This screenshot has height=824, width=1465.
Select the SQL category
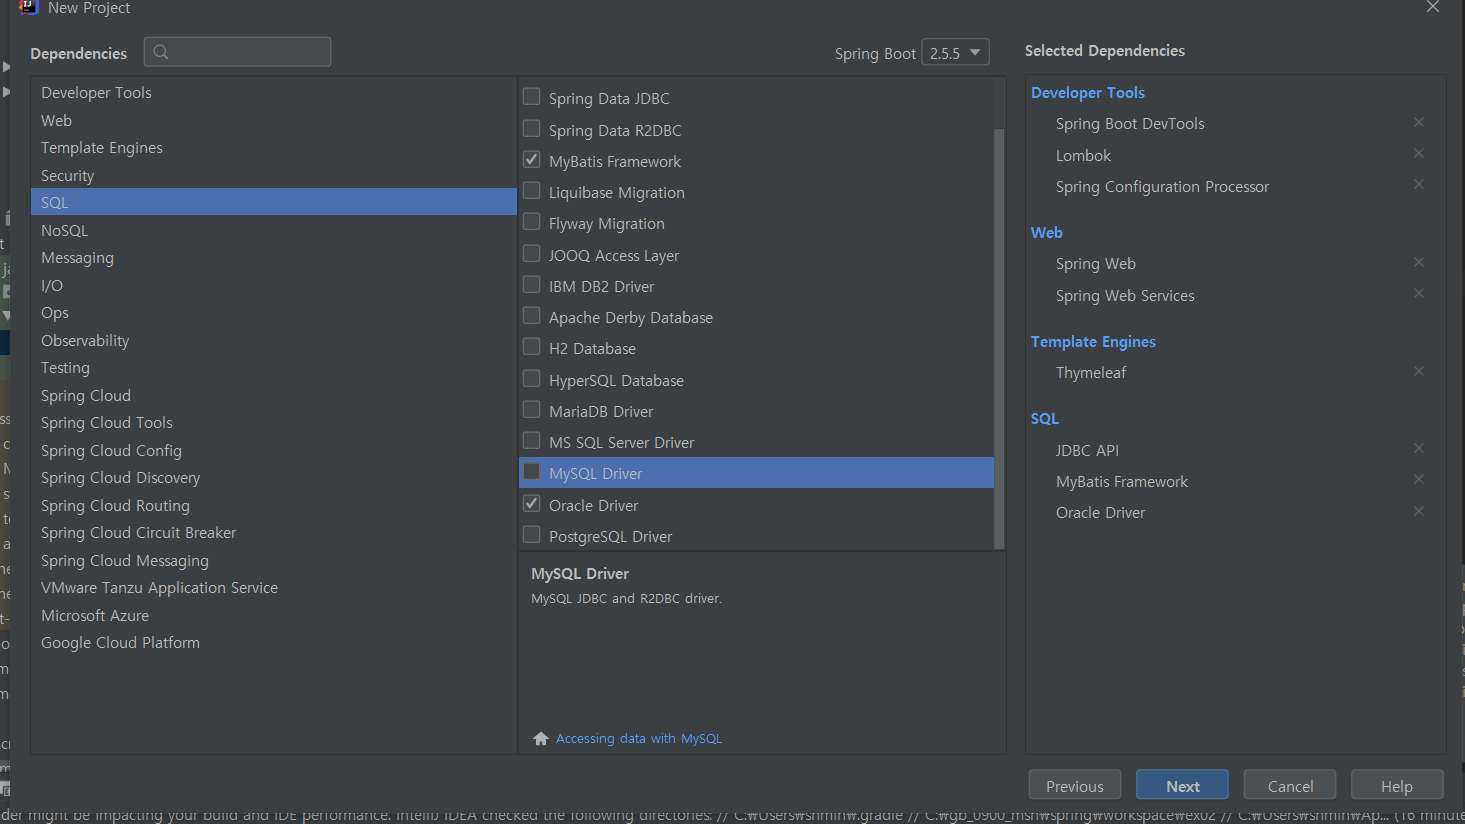pyautogui.click(x=273, y=202)
